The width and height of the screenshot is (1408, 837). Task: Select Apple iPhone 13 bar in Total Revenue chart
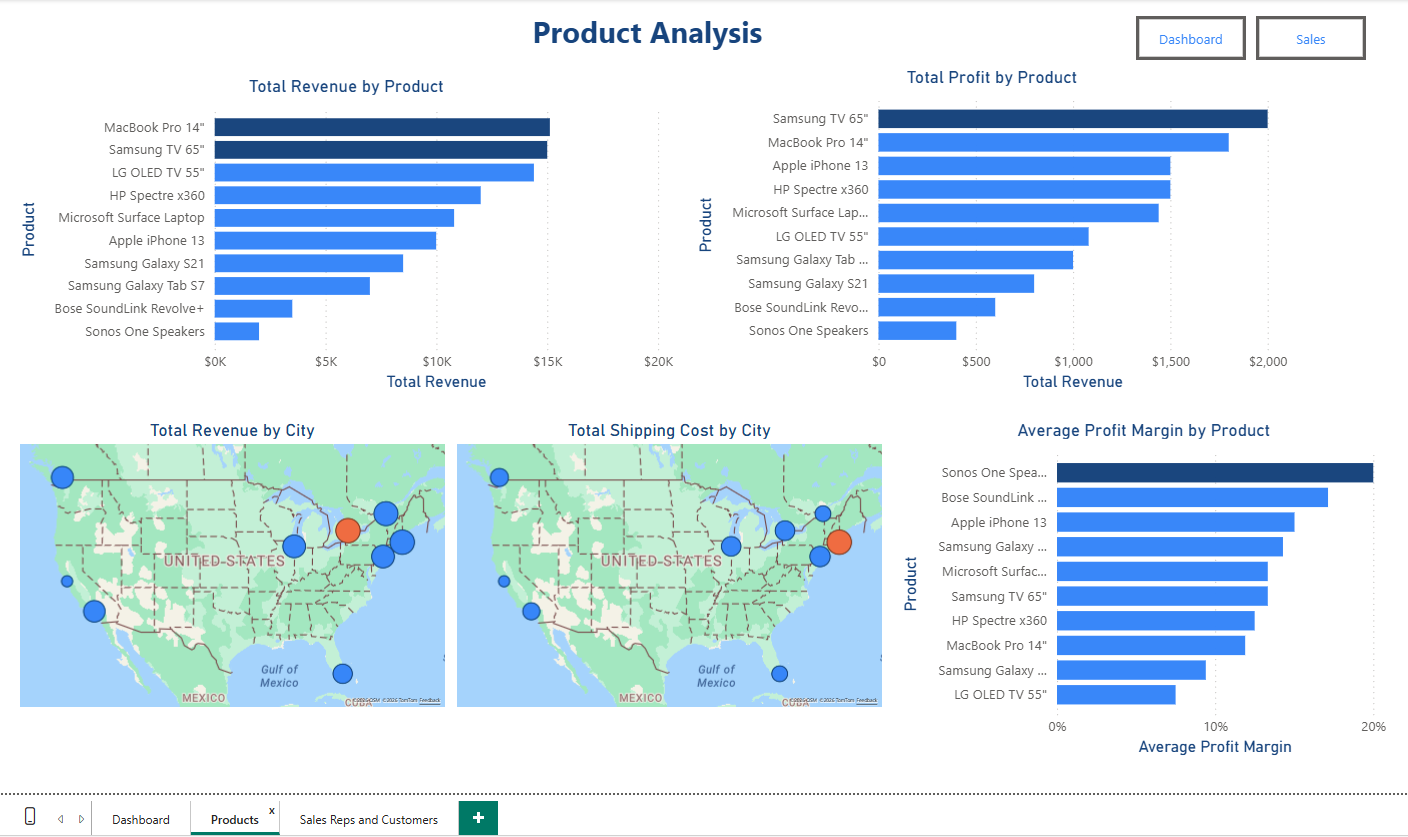tap(325, 240)
